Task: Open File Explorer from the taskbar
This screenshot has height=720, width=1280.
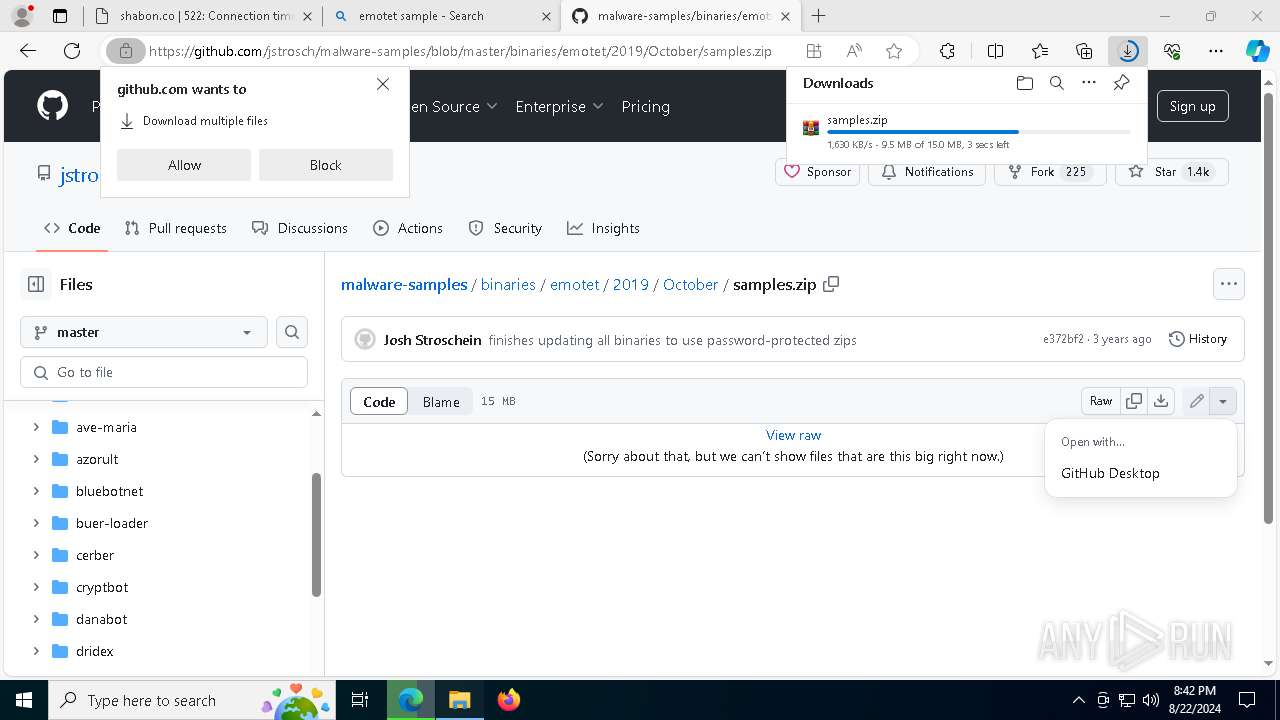Action: tap(459, 700)
